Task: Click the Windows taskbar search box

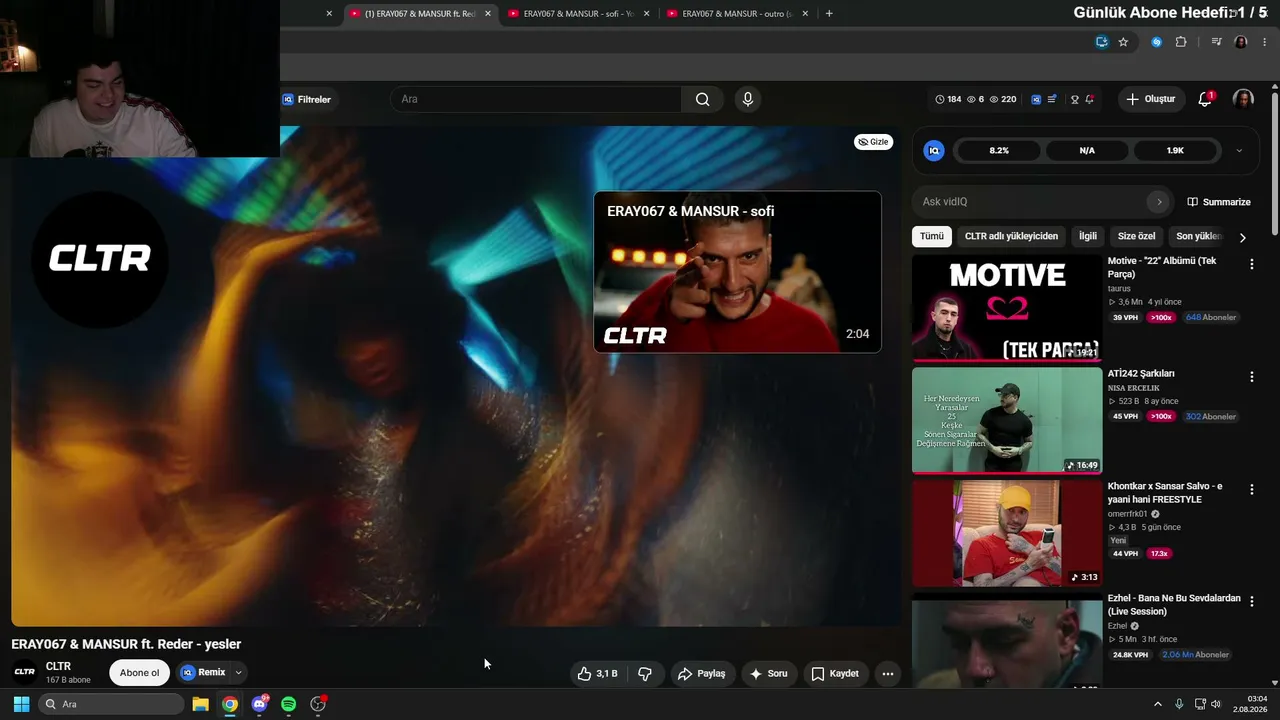Action: 111,704
